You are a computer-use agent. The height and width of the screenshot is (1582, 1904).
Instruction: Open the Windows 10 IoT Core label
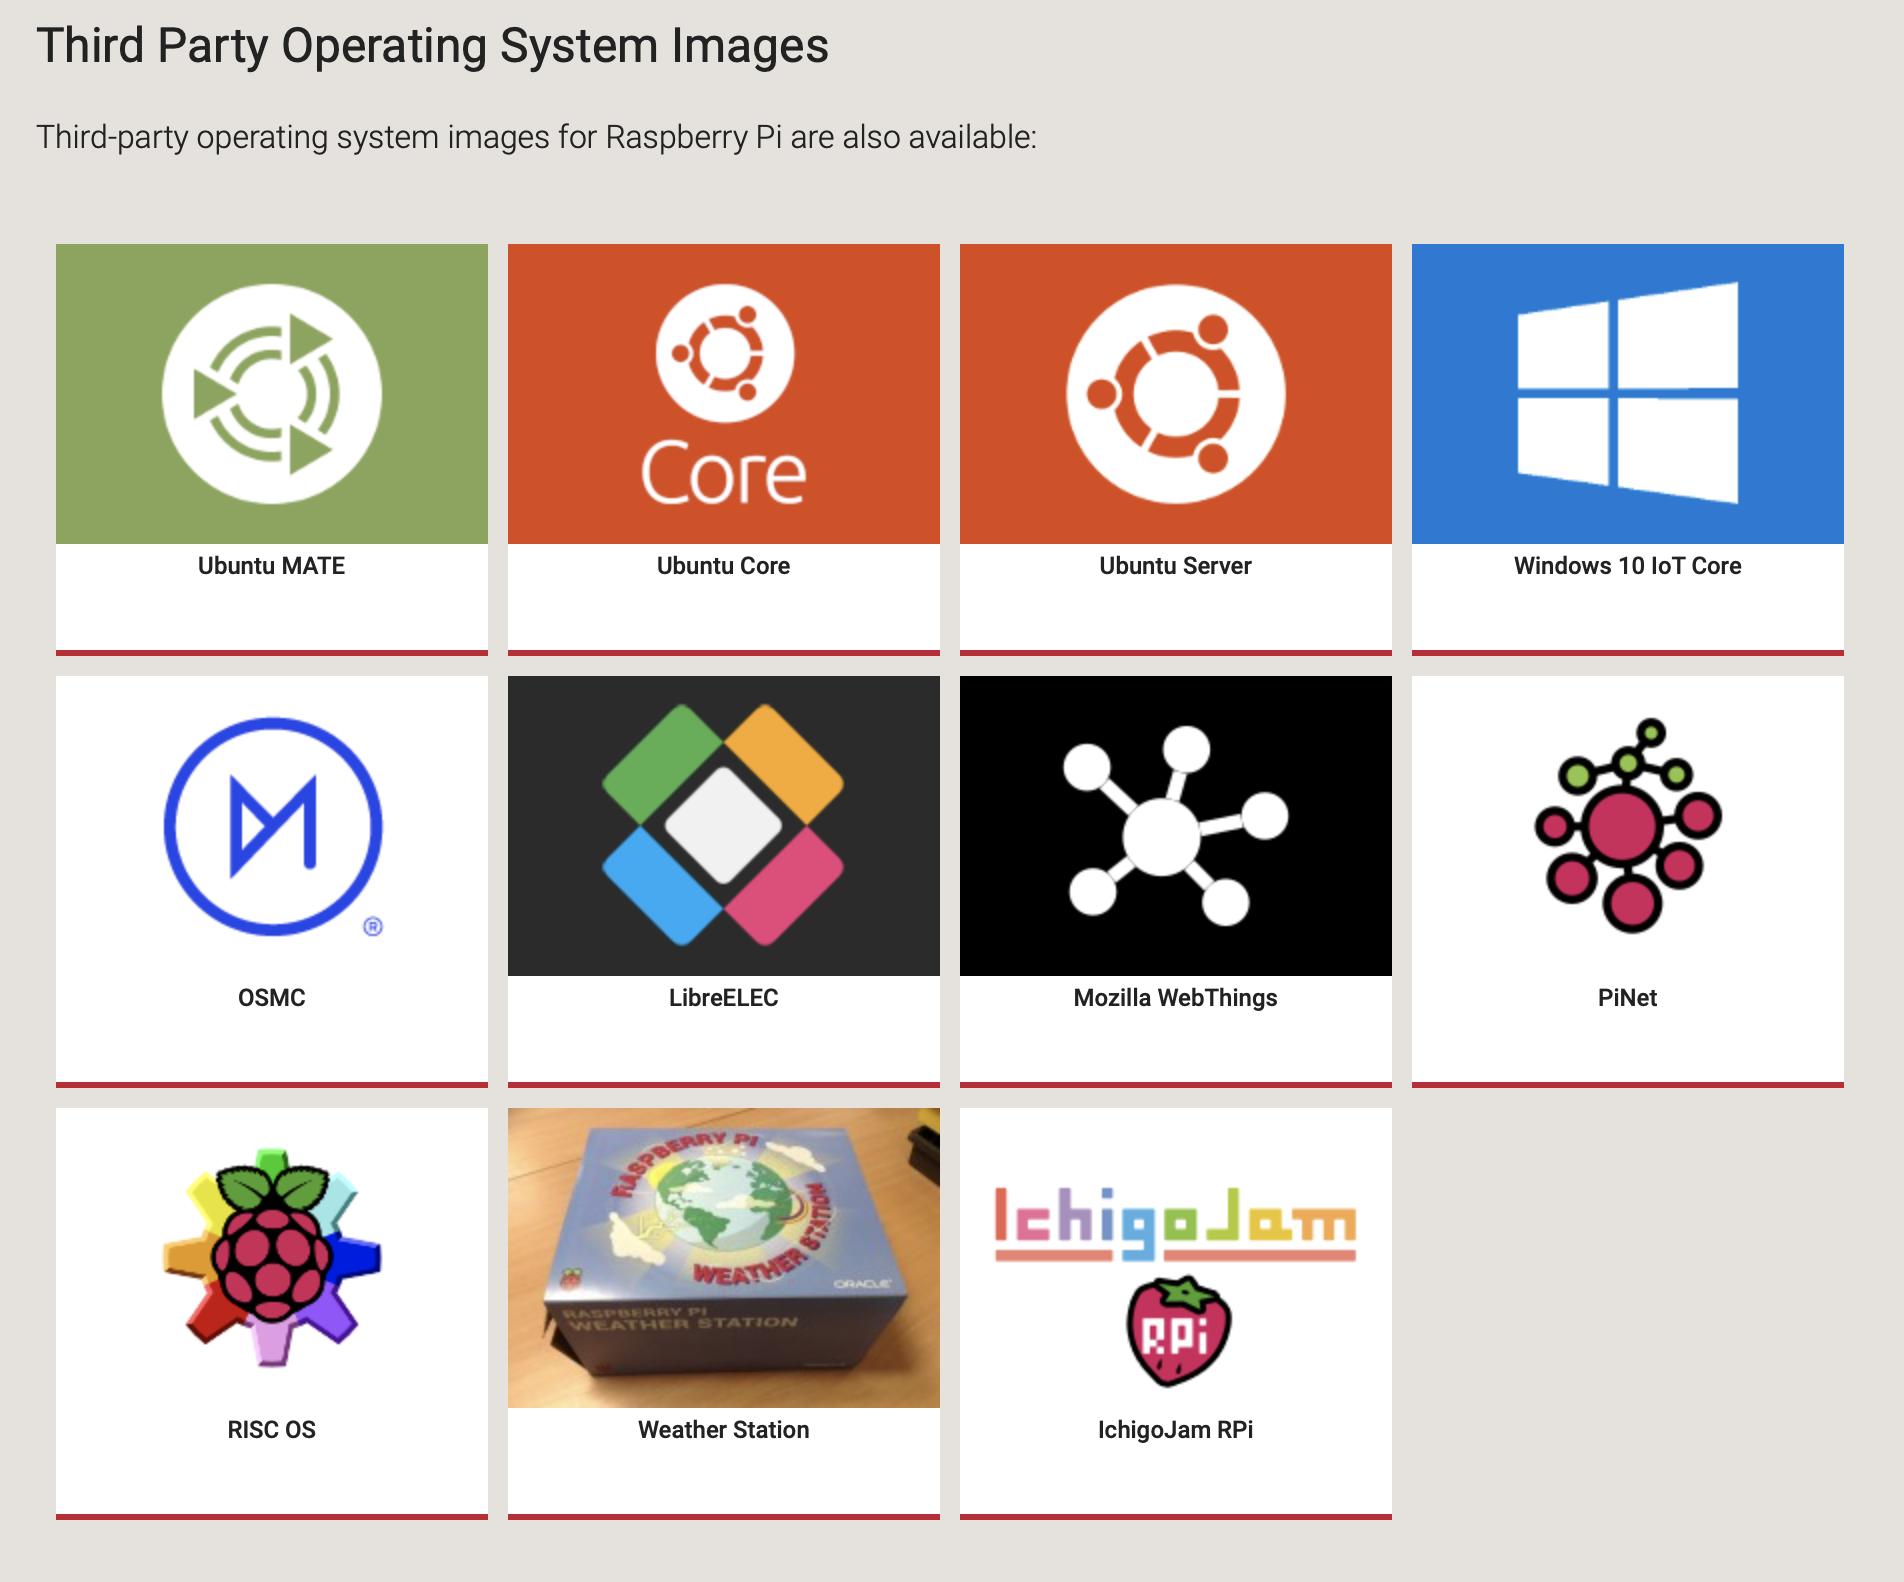coord(1628,566)
